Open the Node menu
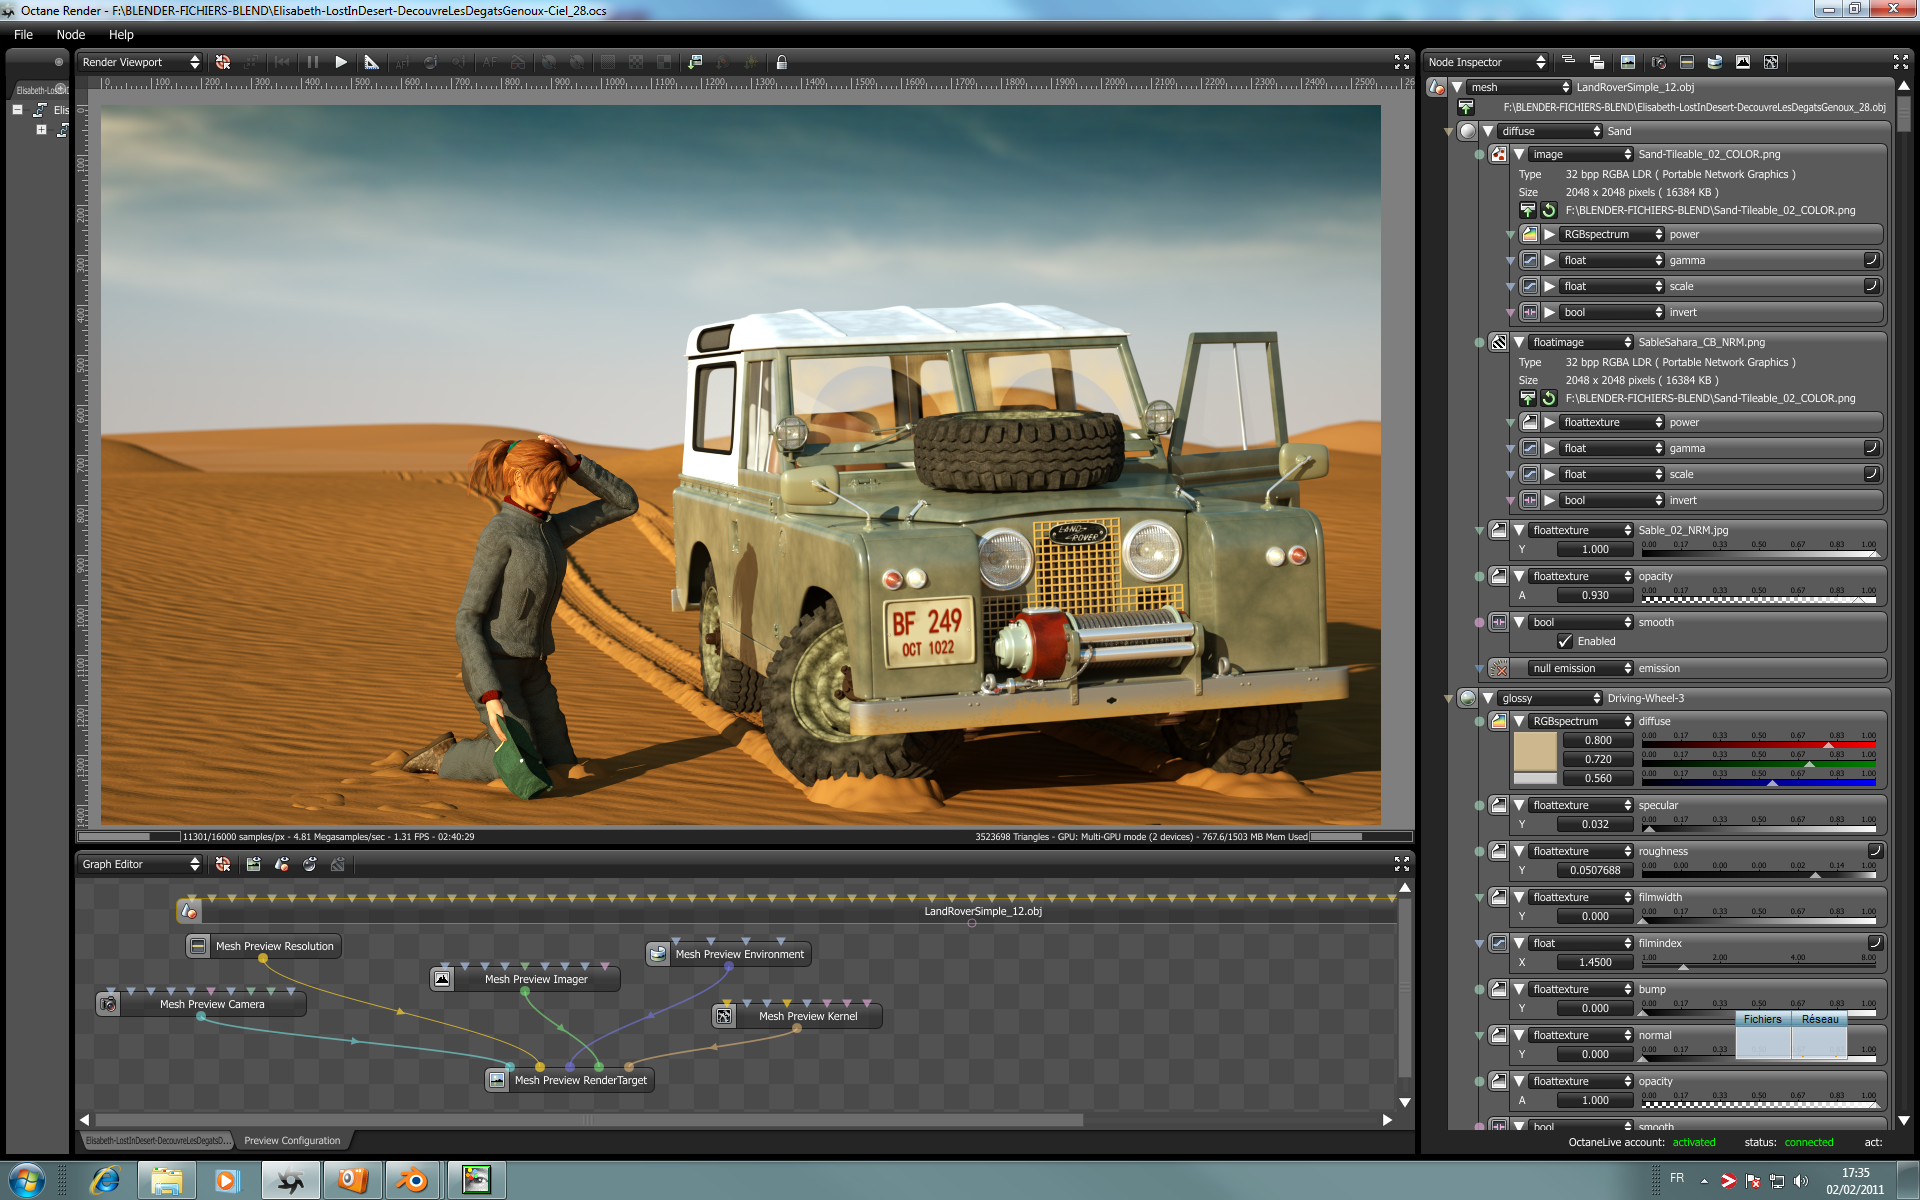The width and height of the screenshot is (1920, 1200). point(70,34)
